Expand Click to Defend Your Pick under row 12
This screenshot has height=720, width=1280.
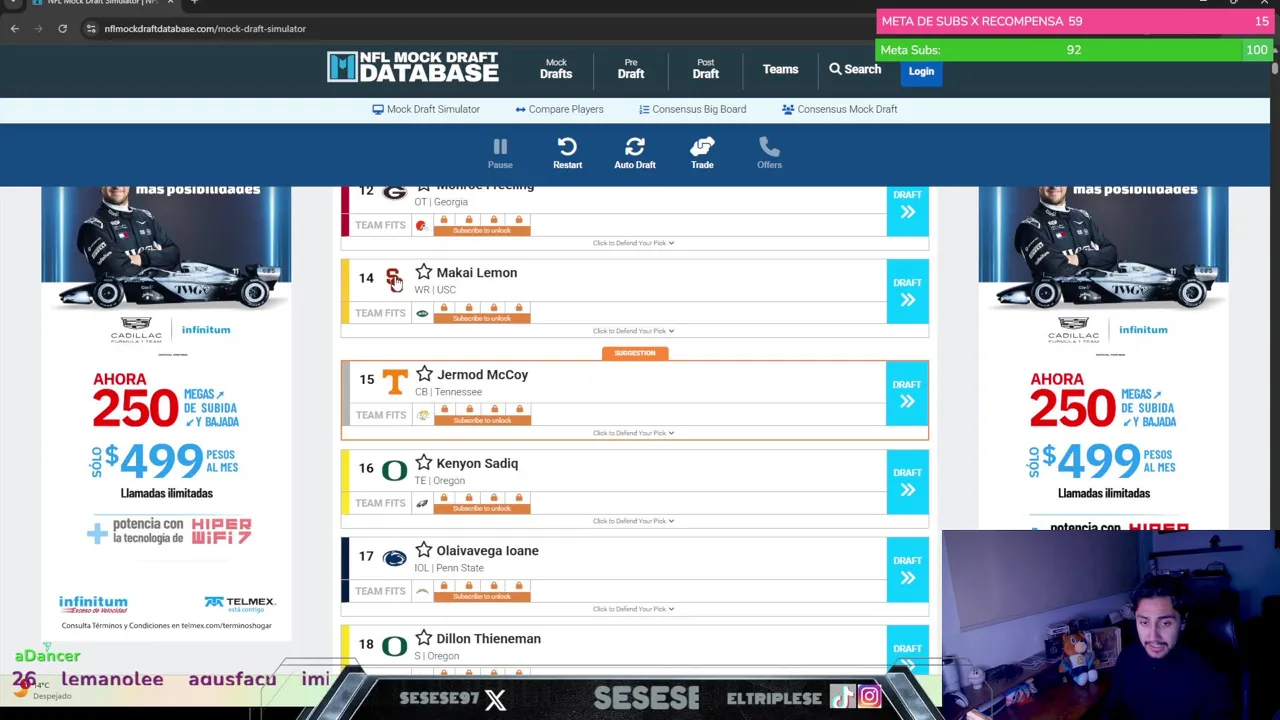[633, 243]
